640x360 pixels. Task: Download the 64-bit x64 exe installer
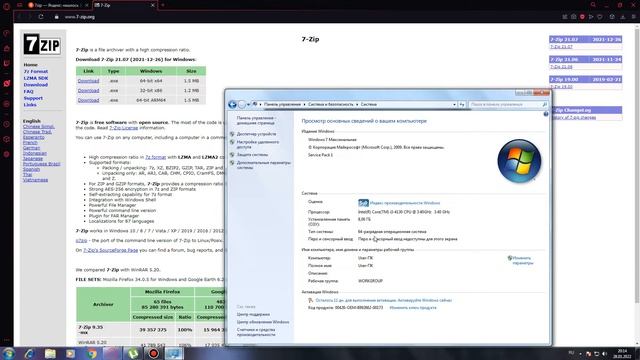click(88, 81)
